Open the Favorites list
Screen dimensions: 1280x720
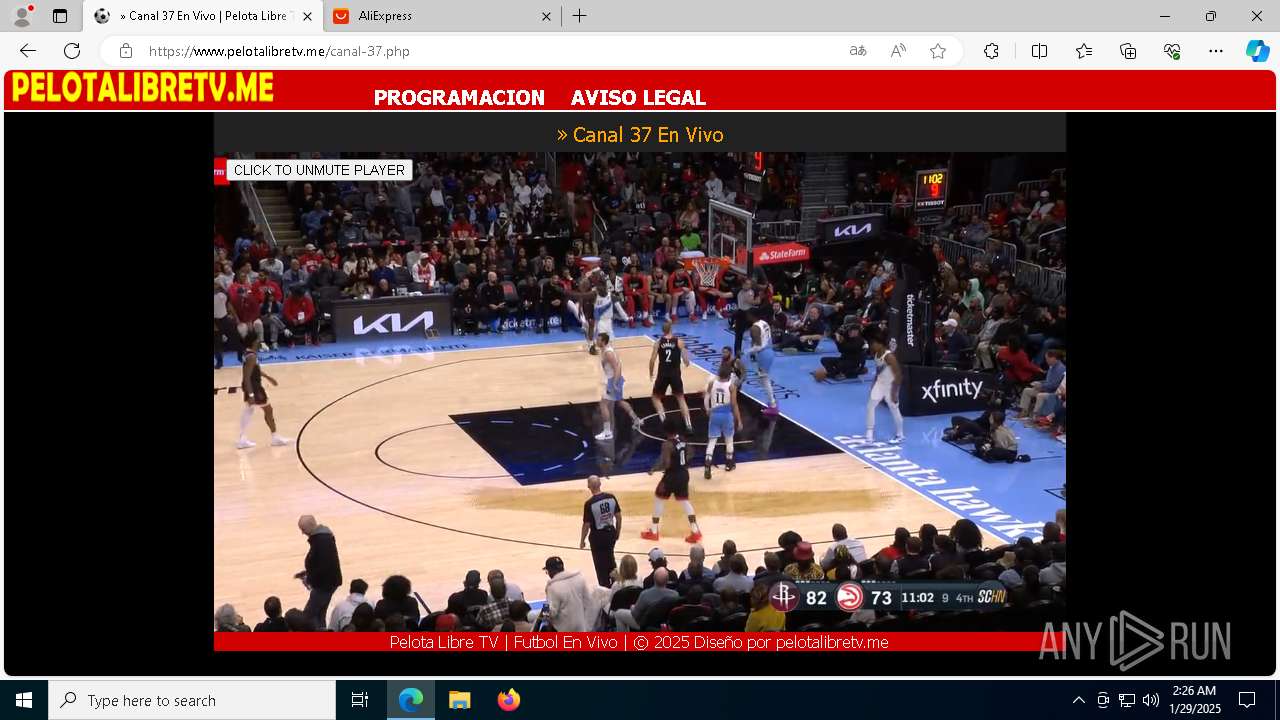[1084, 51]
